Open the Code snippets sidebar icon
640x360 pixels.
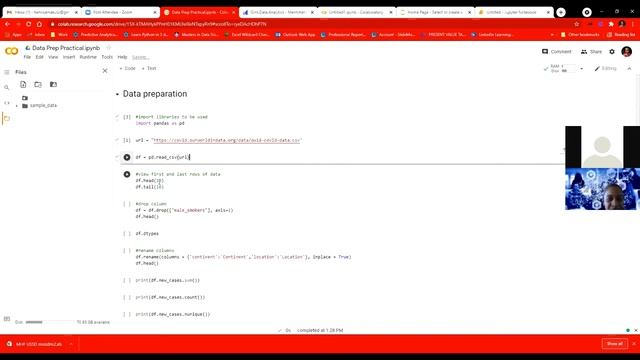click(7, 103)
